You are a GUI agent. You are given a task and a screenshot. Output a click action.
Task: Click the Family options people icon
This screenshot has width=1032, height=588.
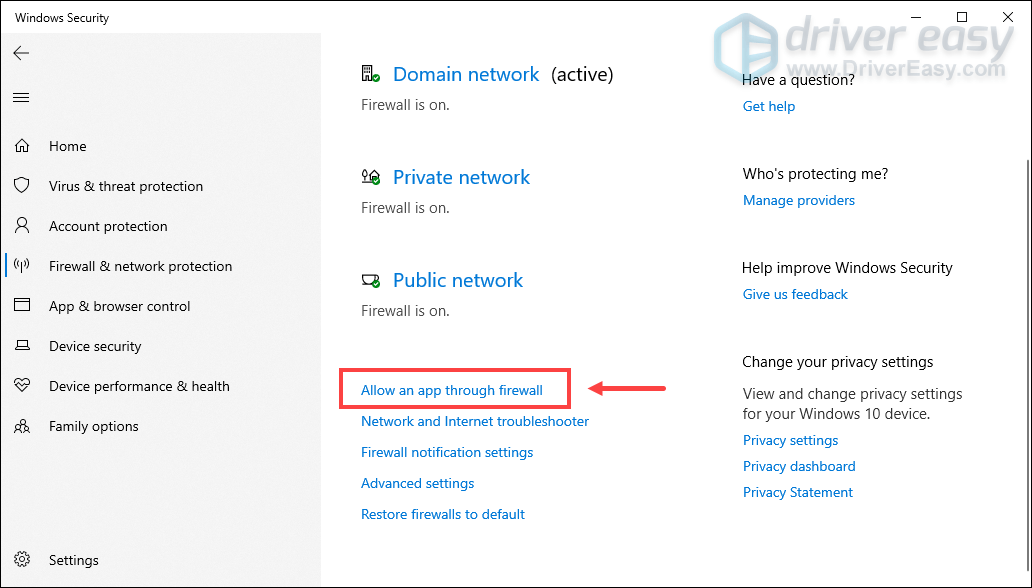point(22,426)
